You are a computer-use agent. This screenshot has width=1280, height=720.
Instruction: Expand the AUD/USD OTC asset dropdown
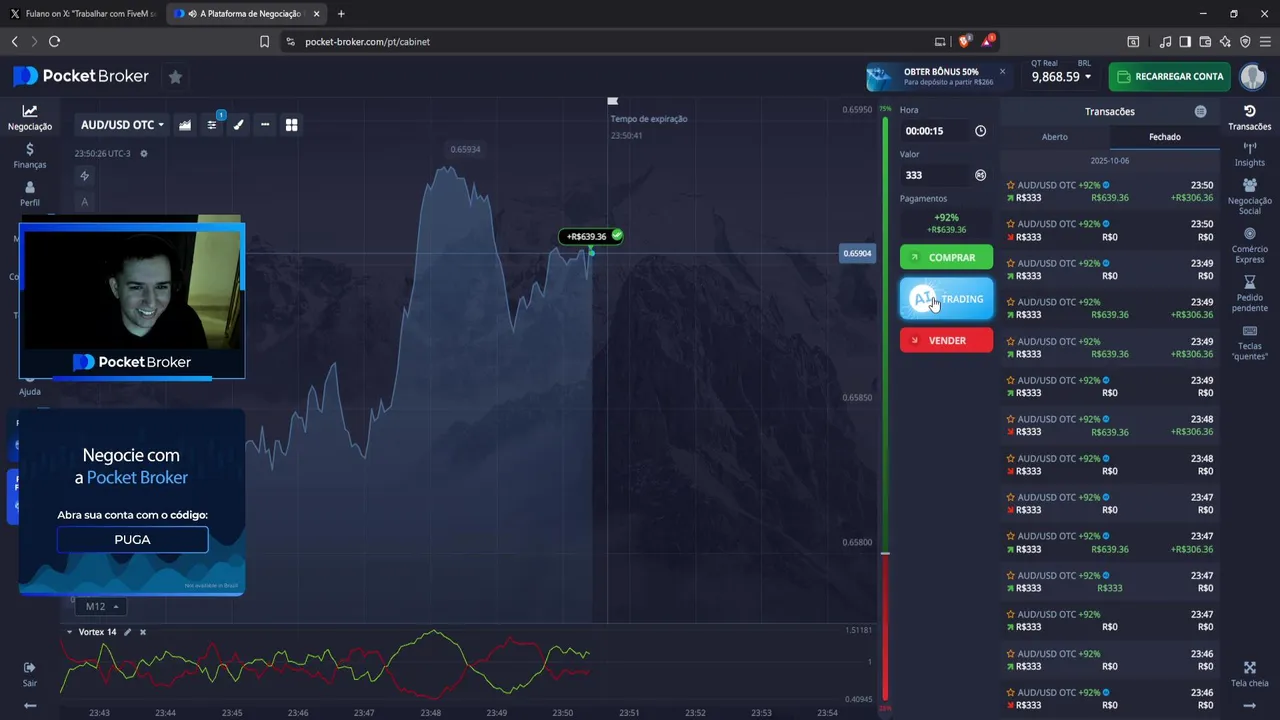click(x=122, y=125)
